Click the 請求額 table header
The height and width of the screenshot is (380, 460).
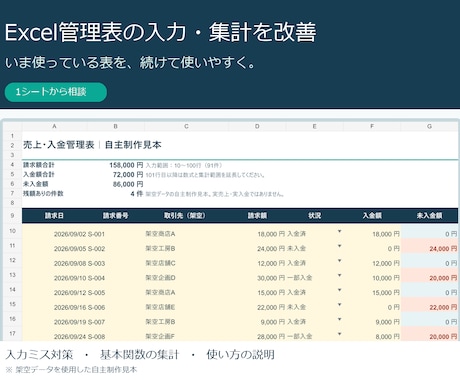click(257, 216)
